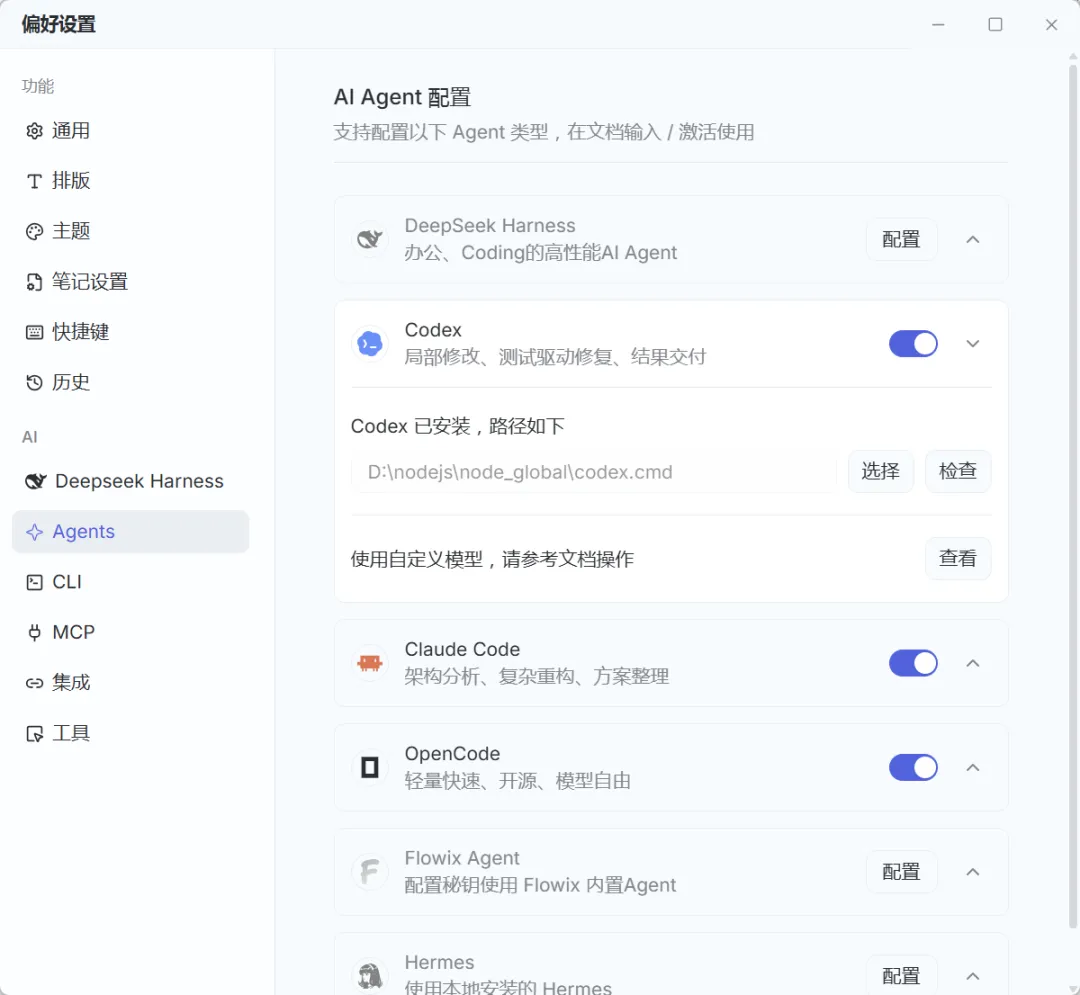Click the Hermes logo icon

[370, 975]
